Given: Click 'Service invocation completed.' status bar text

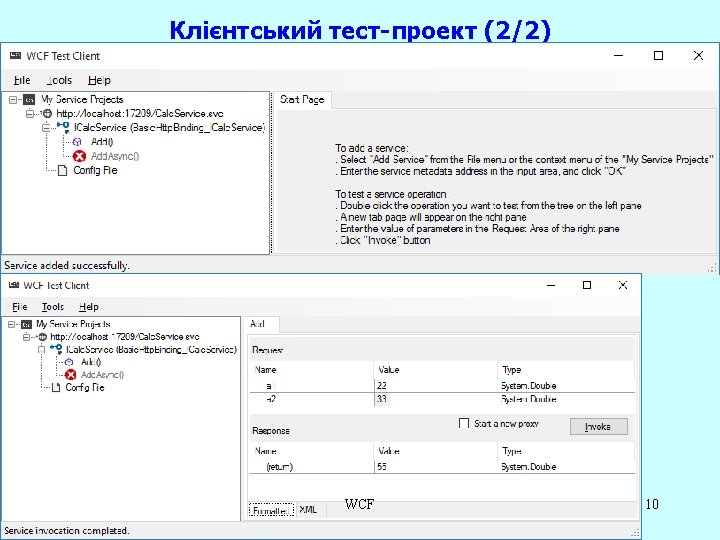Looking at the screenshot, I should [x=67, y=531].
